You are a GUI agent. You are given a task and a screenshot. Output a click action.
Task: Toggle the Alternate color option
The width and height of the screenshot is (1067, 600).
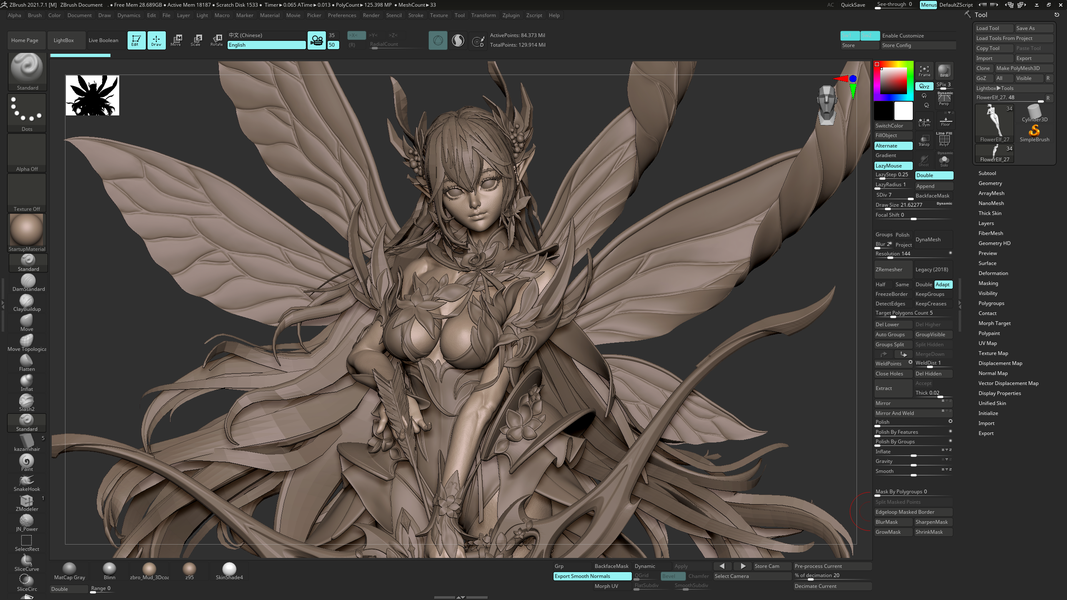[893, 146]
